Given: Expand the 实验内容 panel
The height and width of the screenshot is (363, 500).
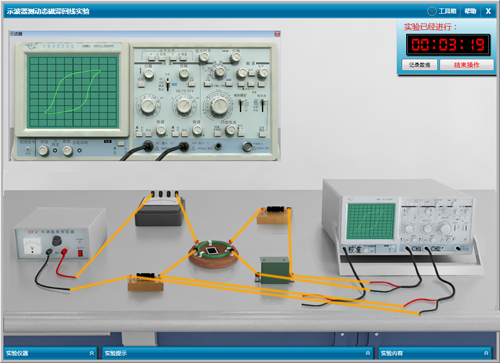Looking at the screenshot, I should coord(435,353).
